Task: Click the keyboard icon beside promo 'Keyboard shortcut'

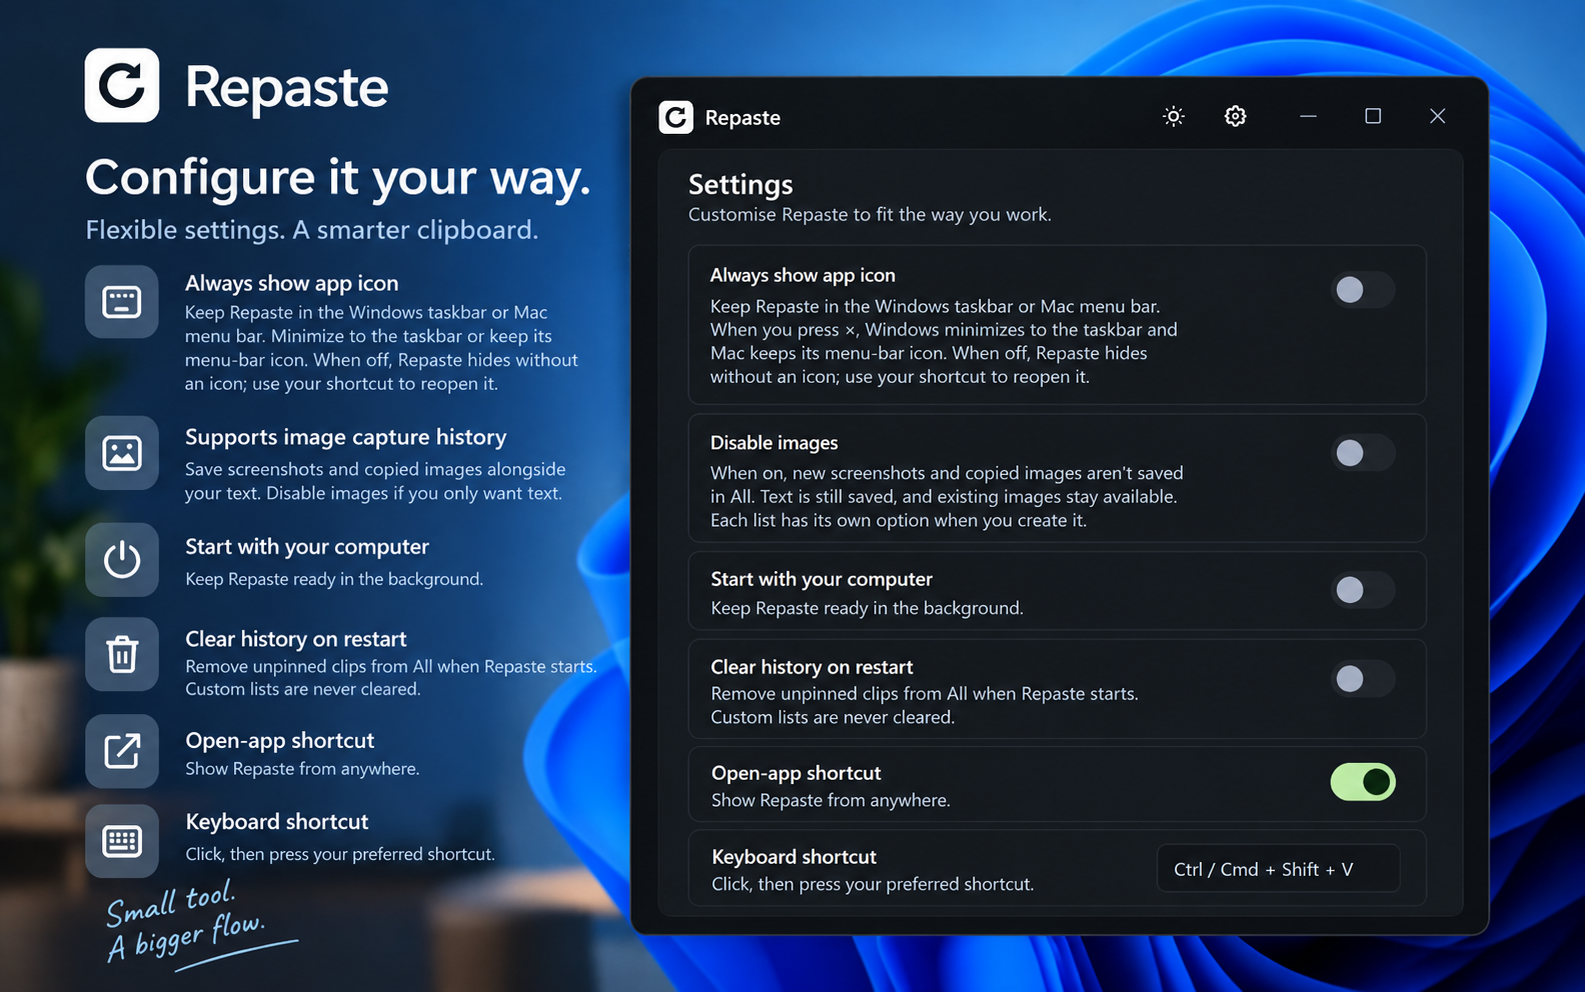Action: (x=122, y=841)
